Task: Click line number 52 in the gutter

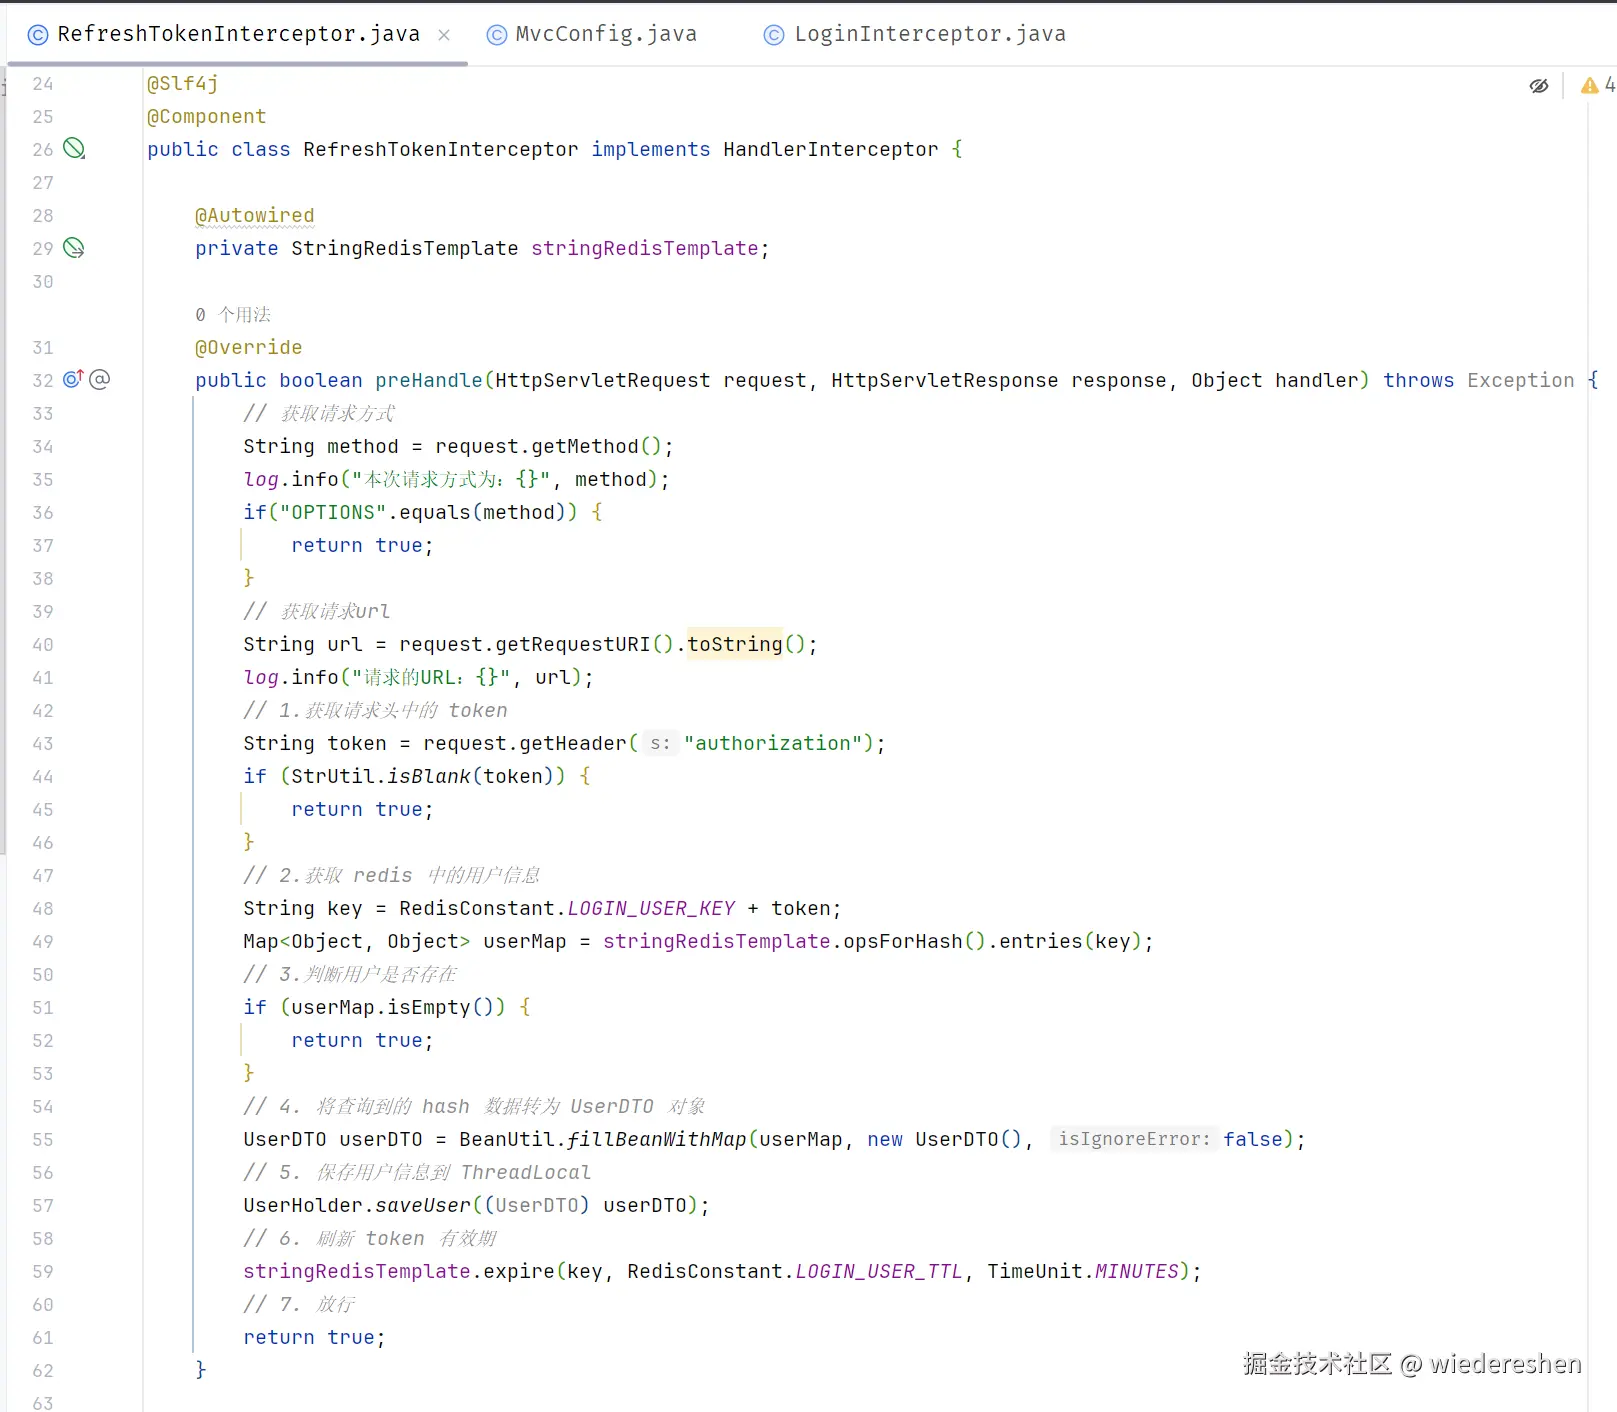Action: point(43,1040)
